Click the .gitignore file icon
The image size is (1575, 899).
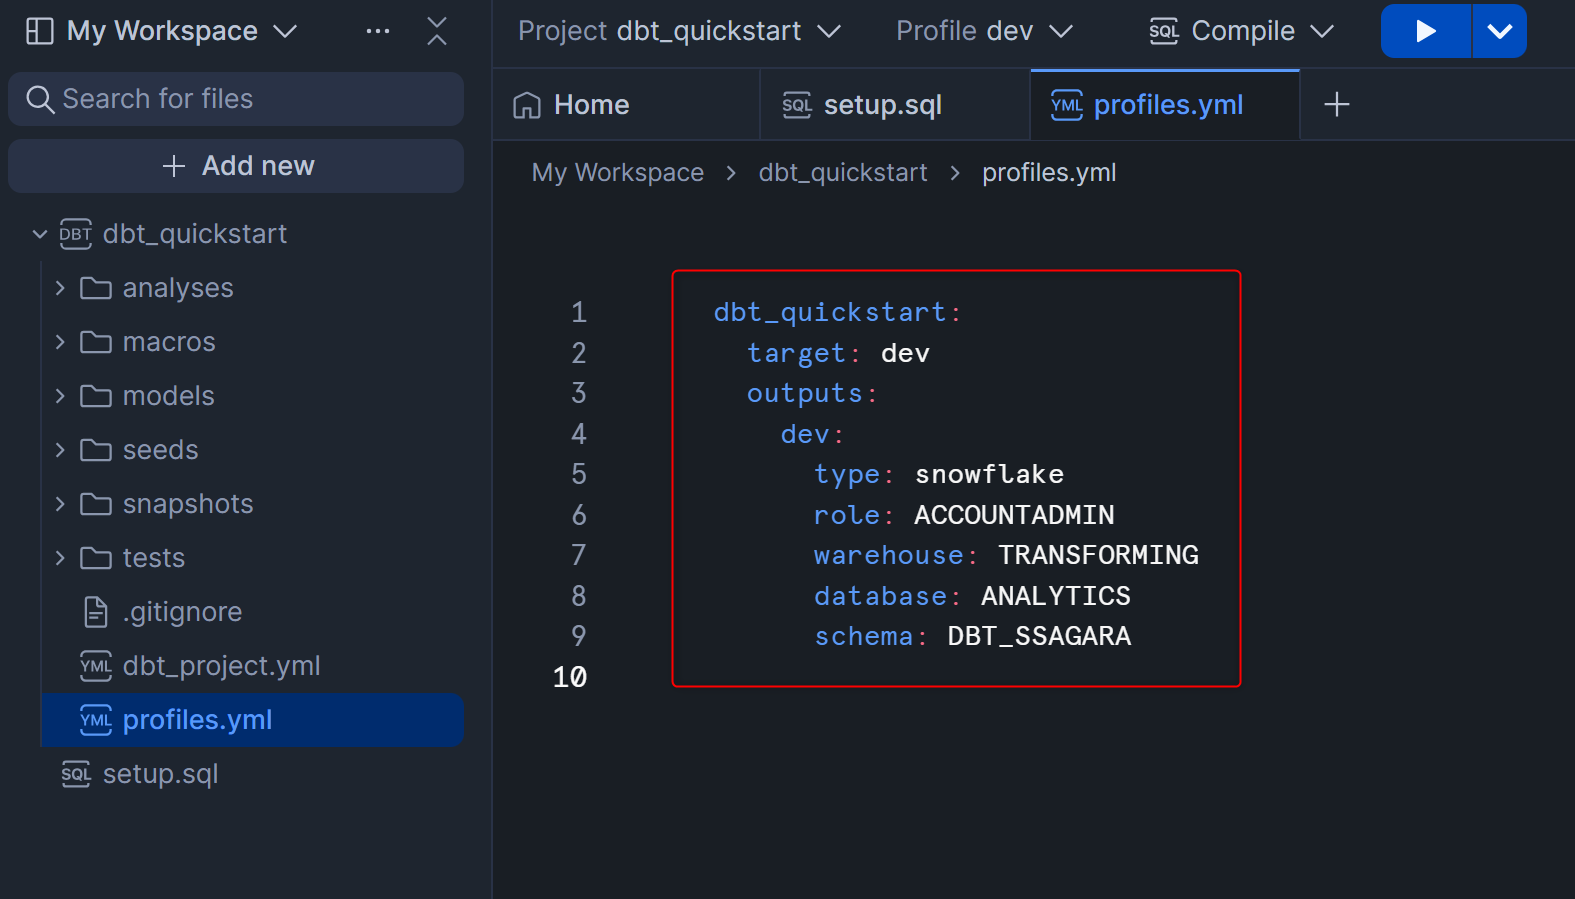point(96,612)
